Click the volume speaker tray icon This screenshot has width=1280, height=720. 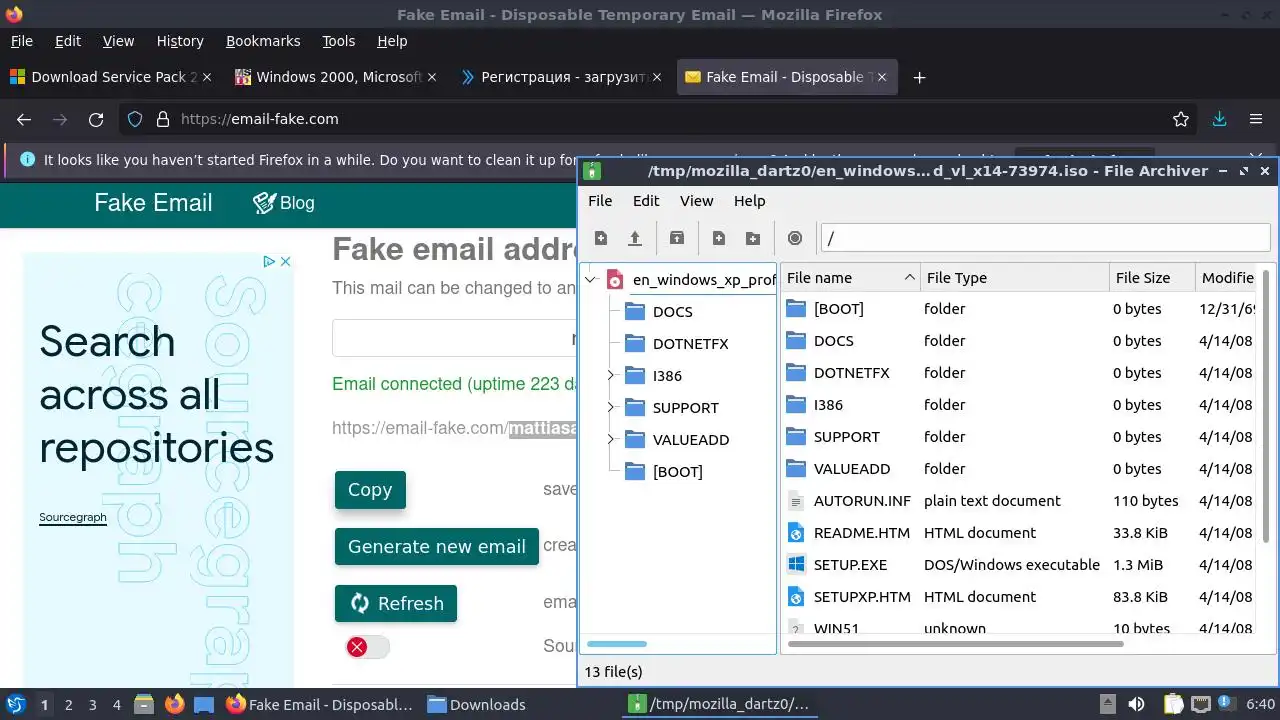tap(1136, 704)
